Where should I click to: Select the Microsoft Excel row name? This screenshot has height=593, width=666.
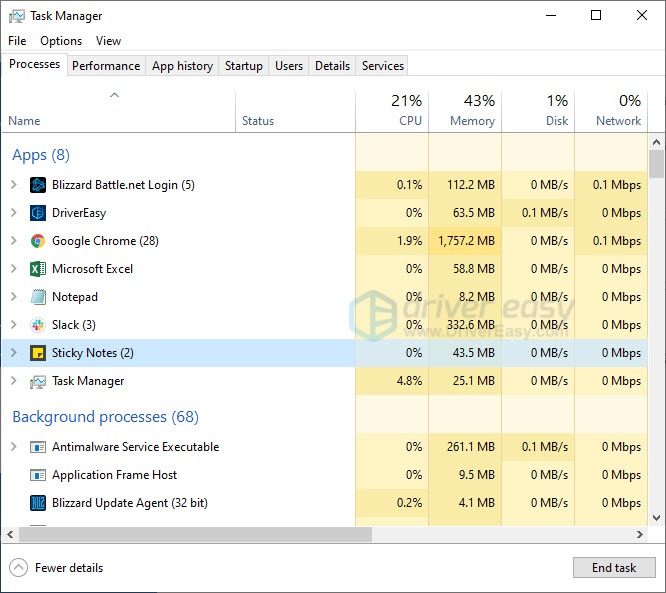click(92, 269)
